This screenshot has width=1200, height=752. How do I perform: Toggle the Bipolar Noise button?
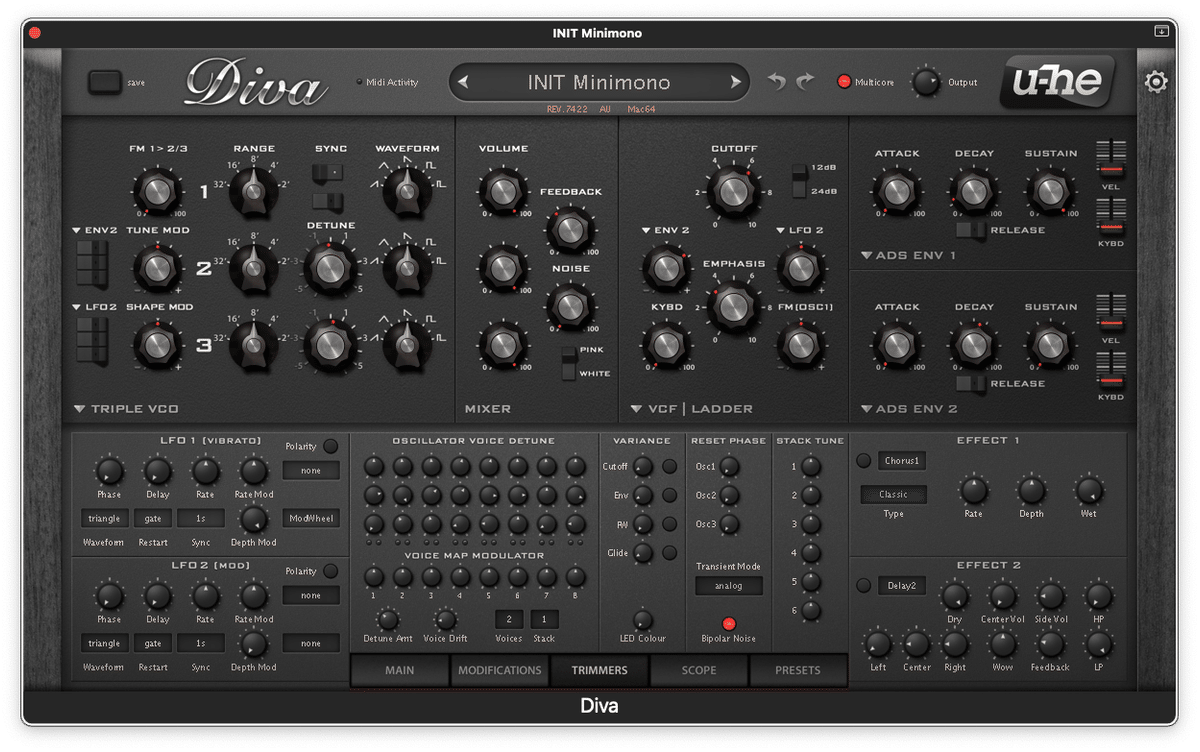pos(728,623)
